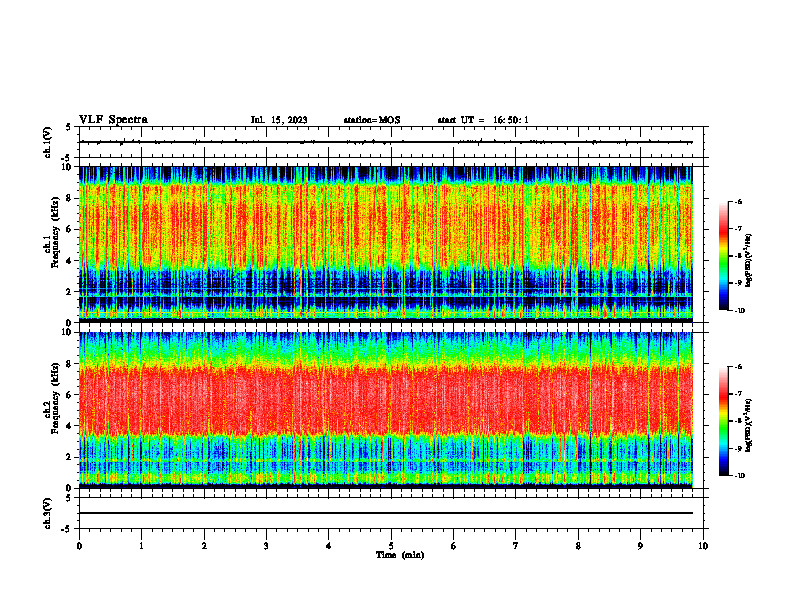Click the ch.1 voltage waveform trace

coord(385,142)
